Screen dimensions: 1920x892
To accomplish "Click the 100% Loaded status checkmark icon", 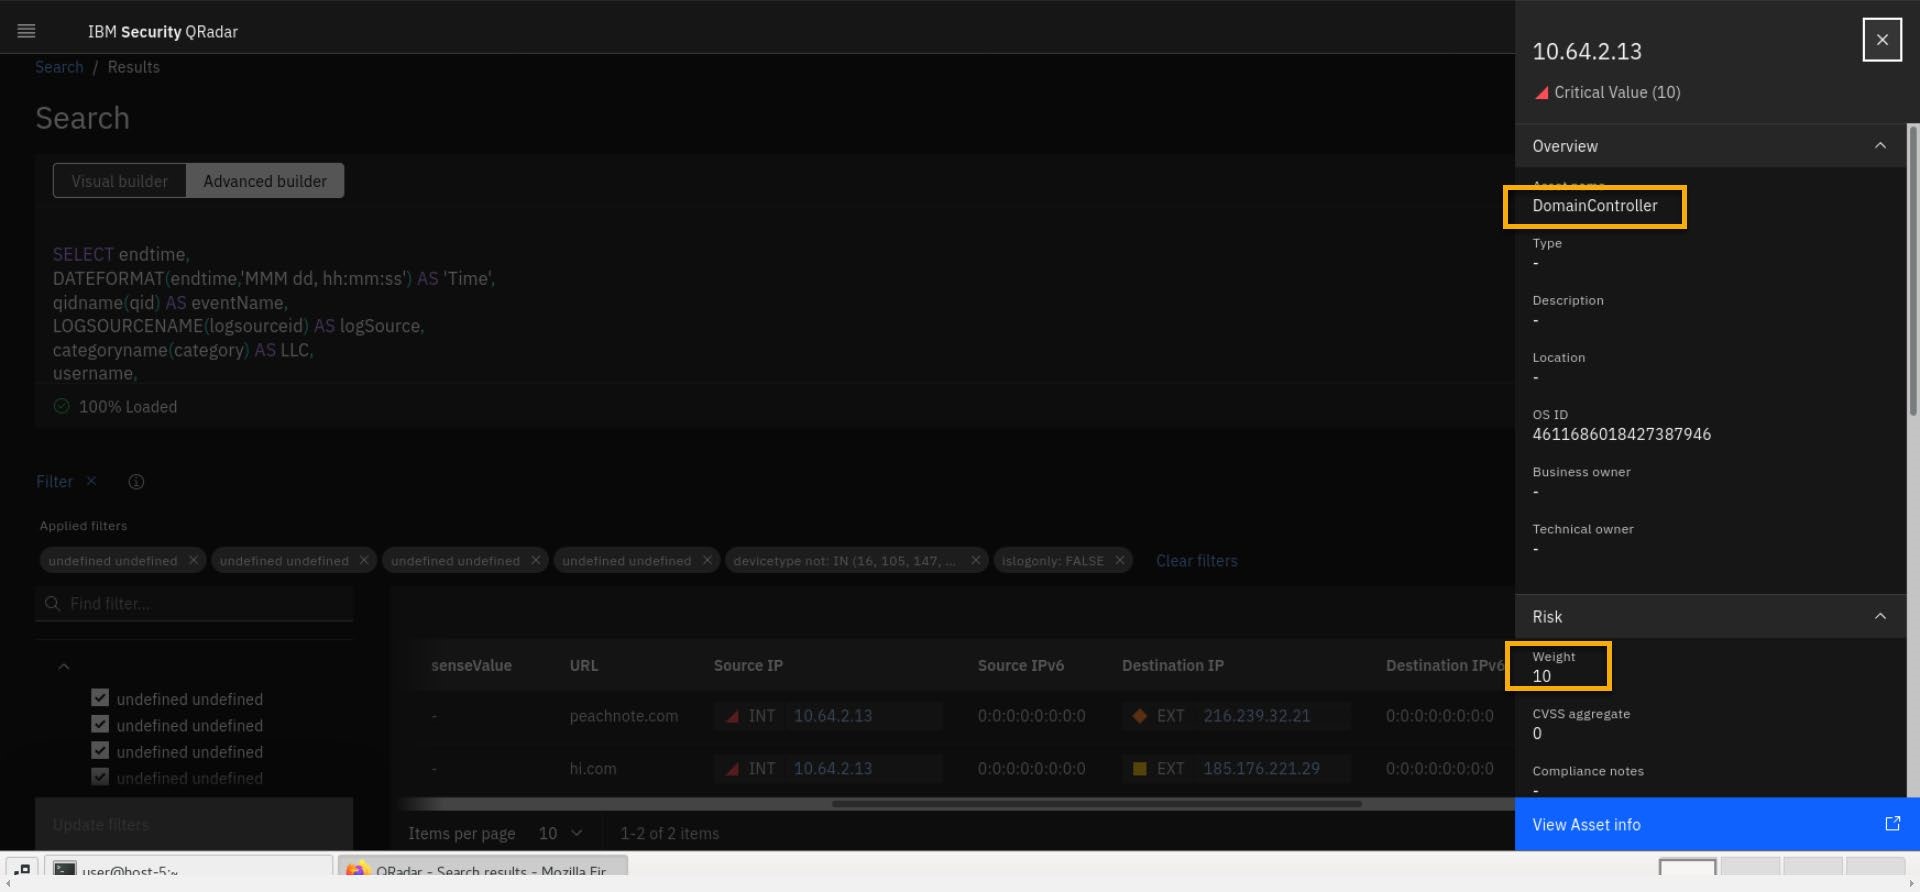I will [61, 406].
